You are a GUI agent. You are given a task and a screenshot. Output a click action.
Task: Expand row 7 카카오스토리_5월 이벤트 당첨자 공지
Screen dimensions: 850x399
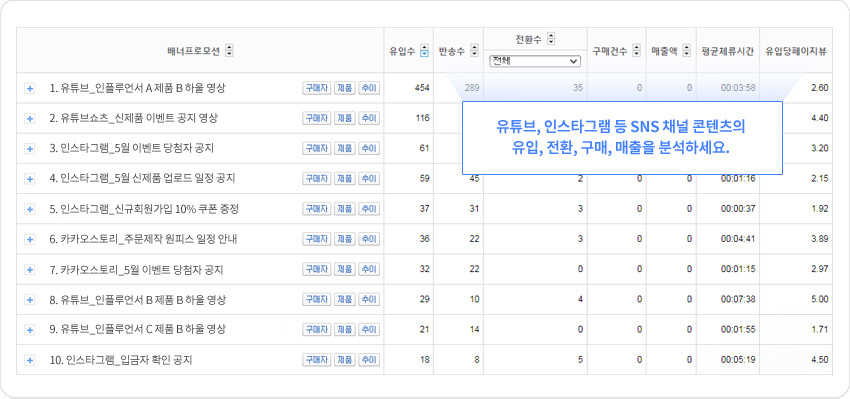(30, 269)
